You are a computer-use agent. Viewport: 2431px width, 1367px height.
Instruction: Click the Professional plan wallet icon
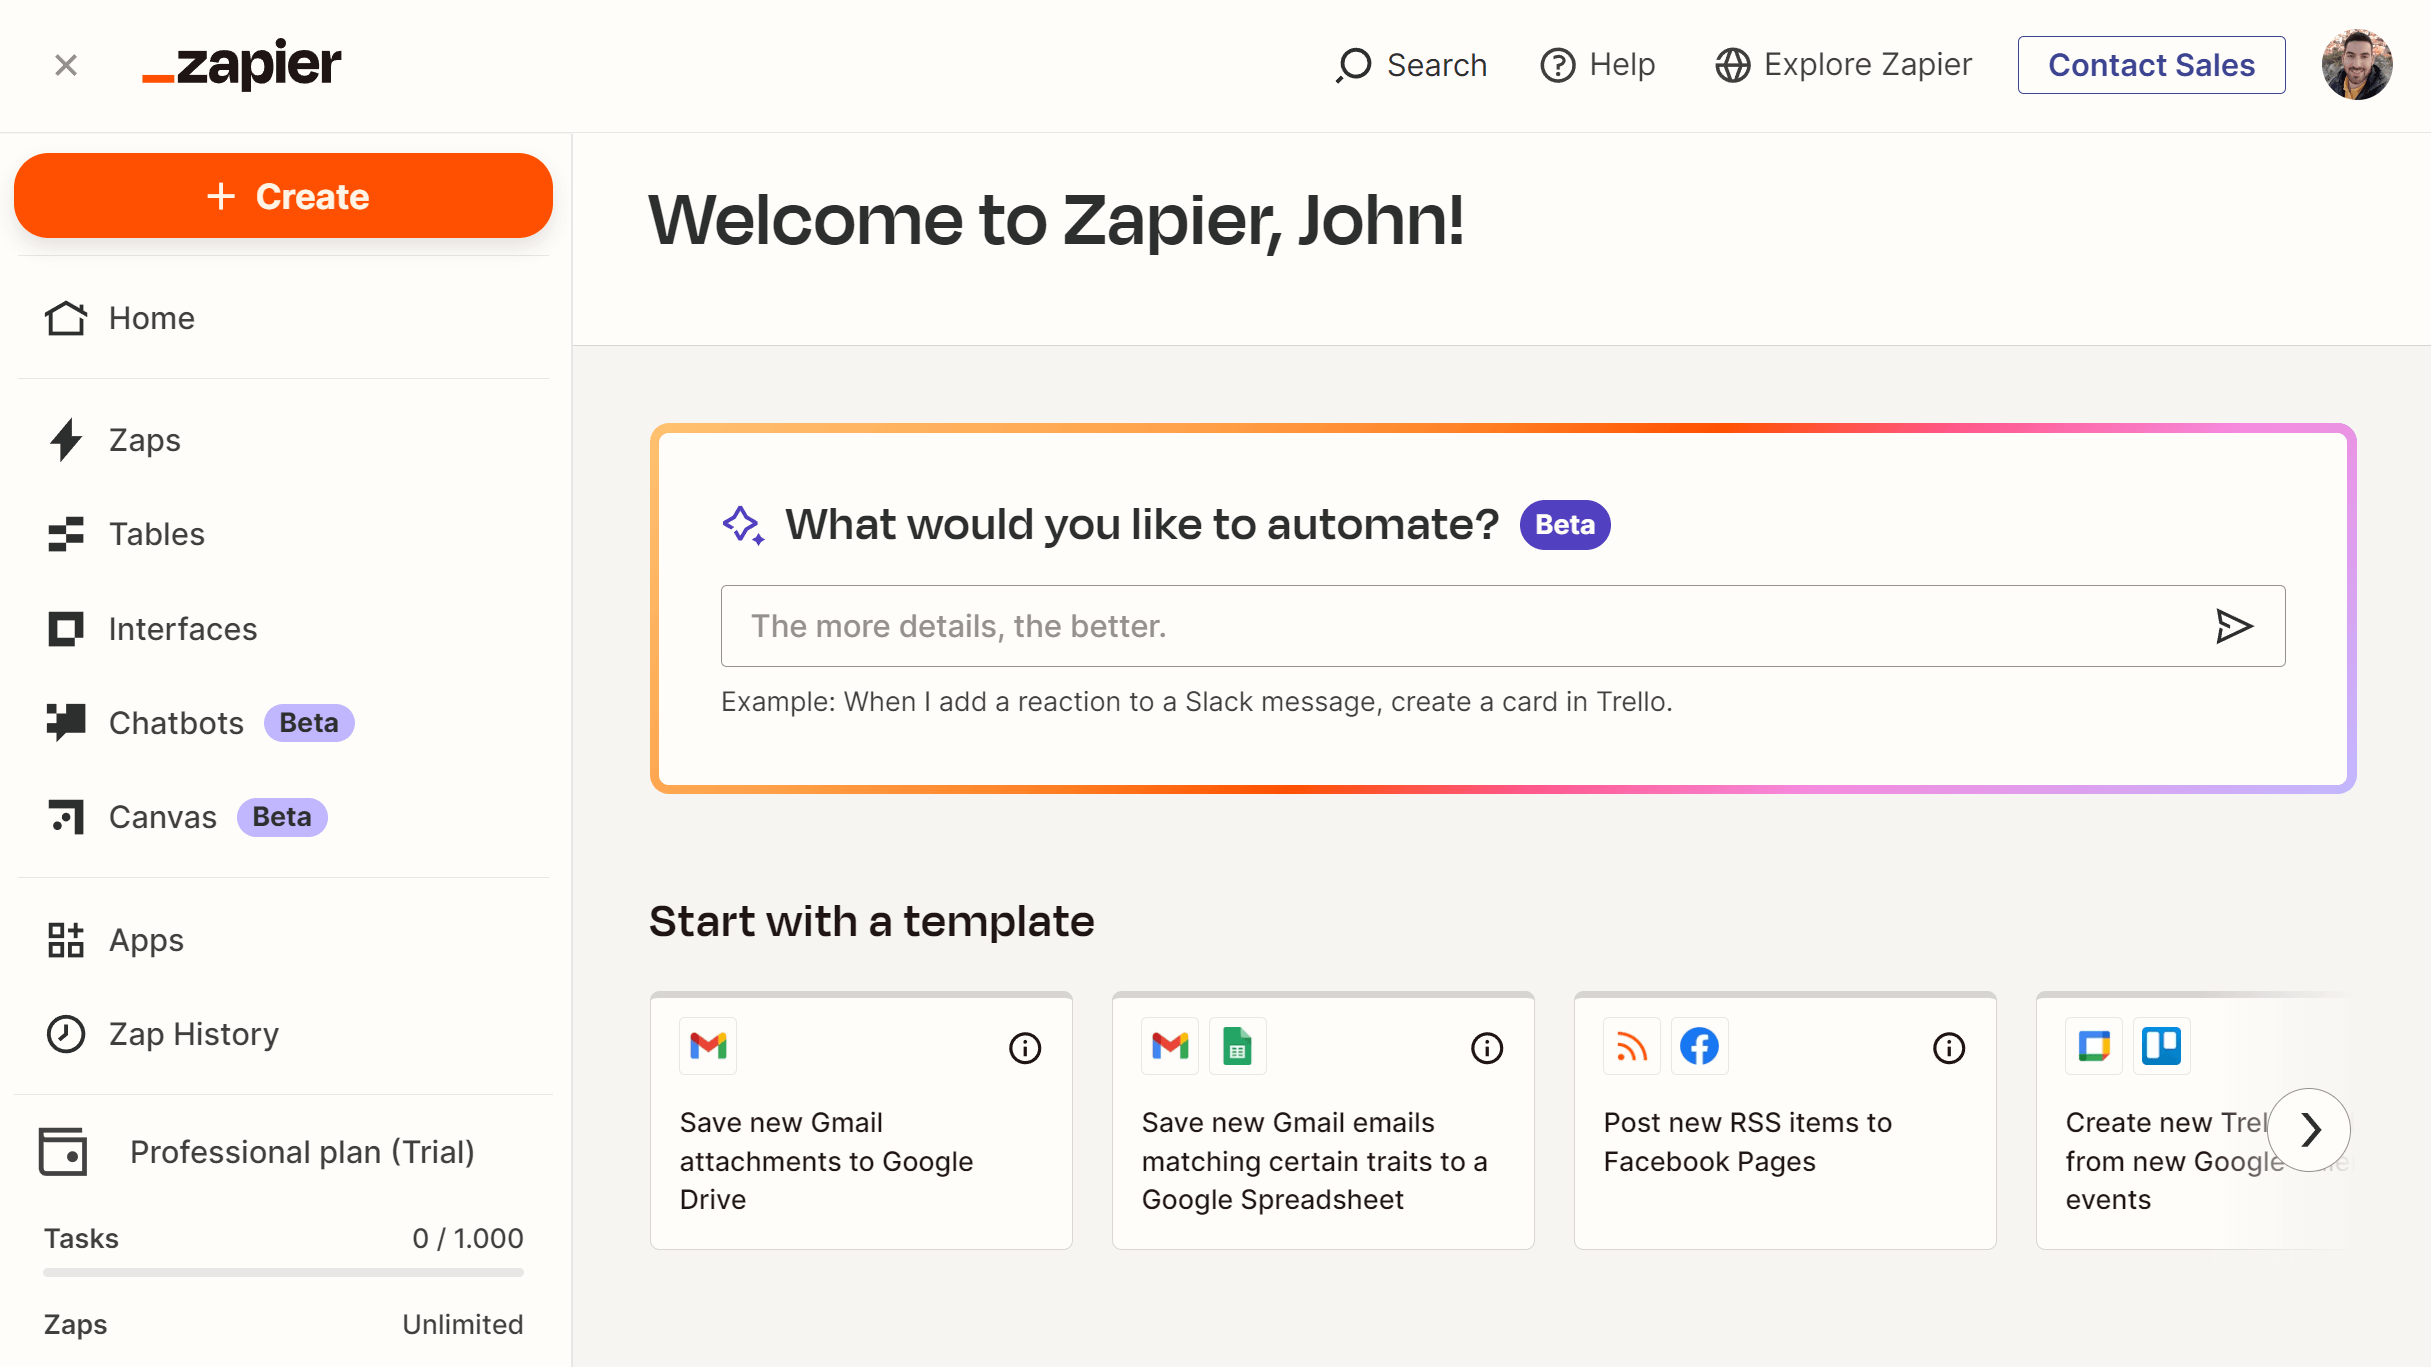pyautogui.click(x=63, y=1152)
